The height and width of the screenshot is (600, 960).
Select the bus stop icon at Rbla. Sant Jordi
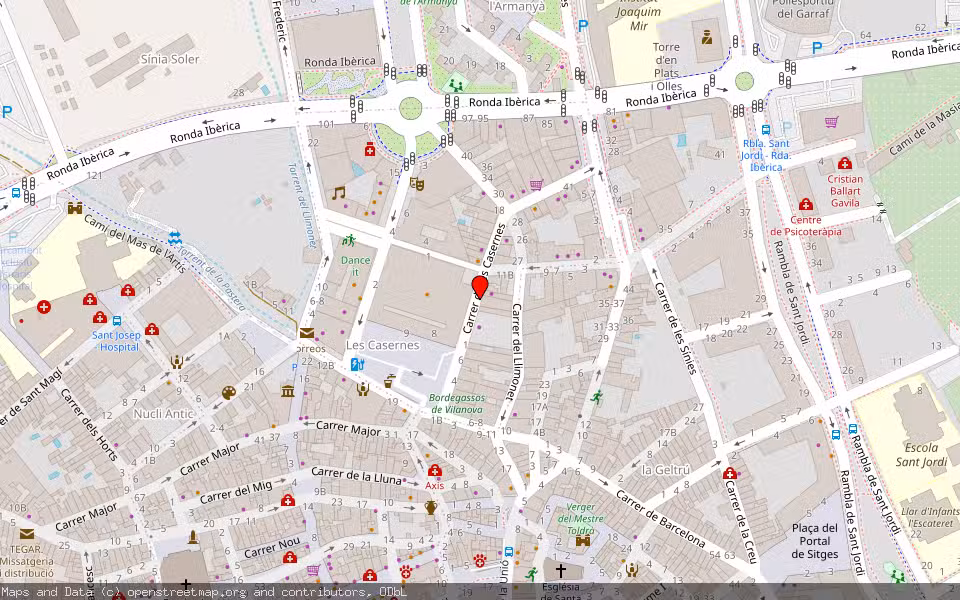point(766,129)
